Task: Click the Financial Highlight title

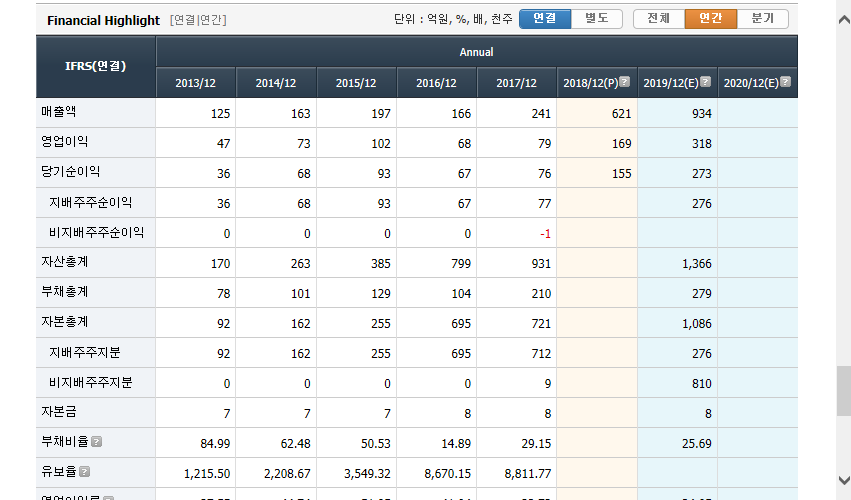Action: click(x=104, y=21)
